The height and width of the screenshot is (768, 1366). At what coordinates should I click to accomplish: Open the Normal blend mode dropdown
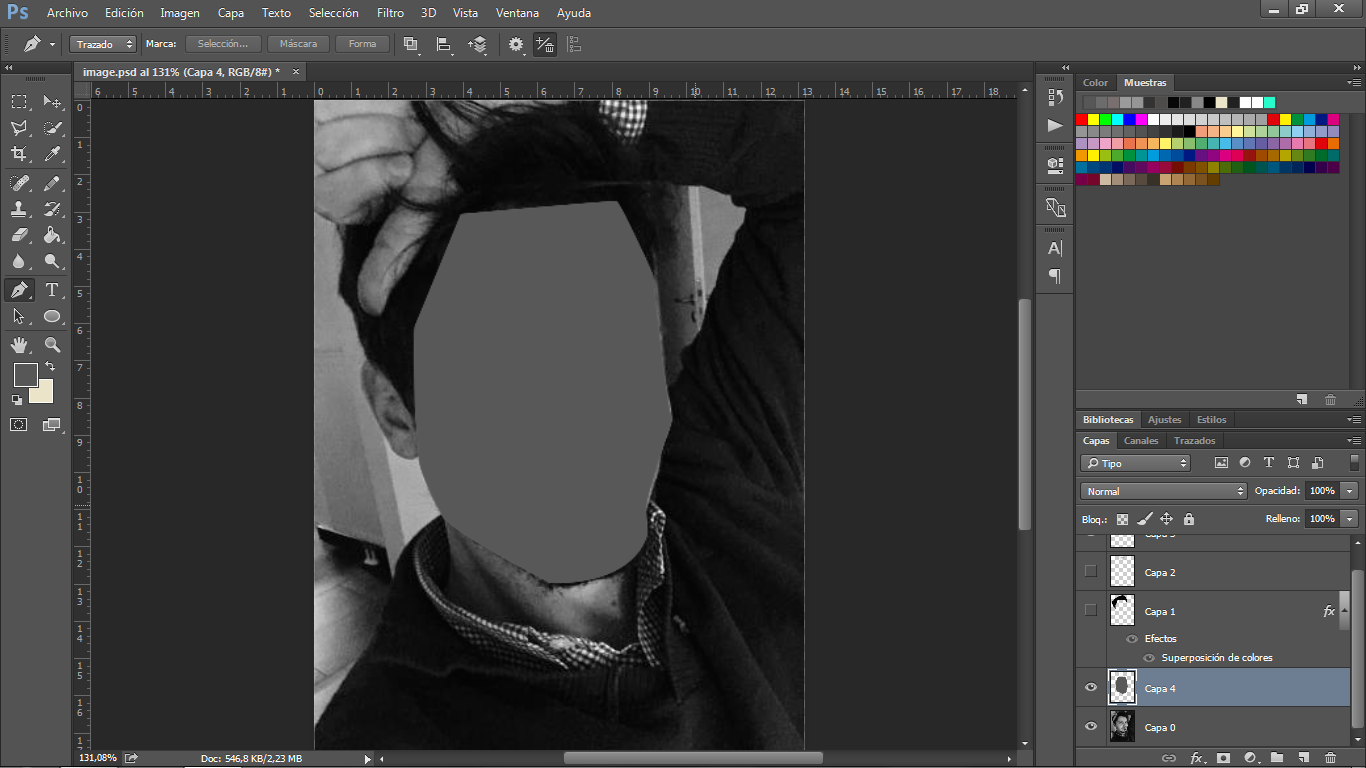(x=1164, y=491)
